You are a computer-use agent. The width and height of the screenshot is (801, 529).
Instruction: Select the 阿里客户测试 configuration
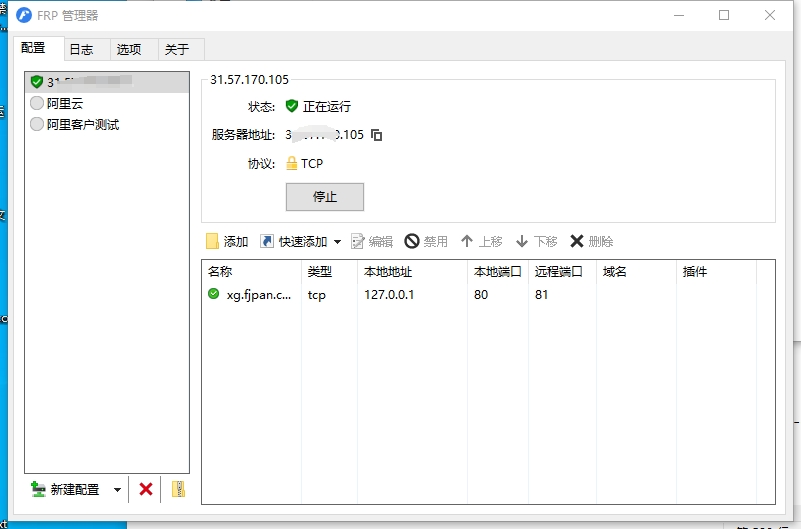(x=82, y=125)
